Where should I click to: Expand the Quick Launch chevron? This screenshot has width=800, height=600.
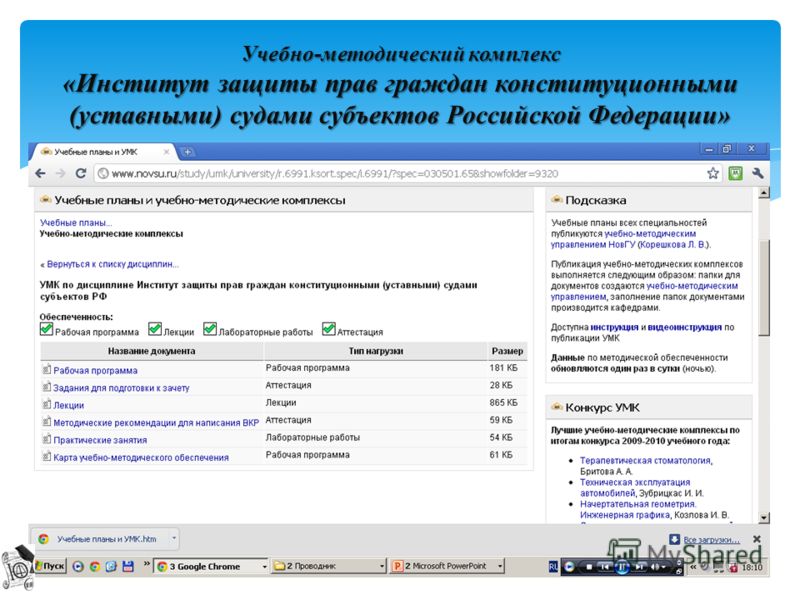(146, 564)
